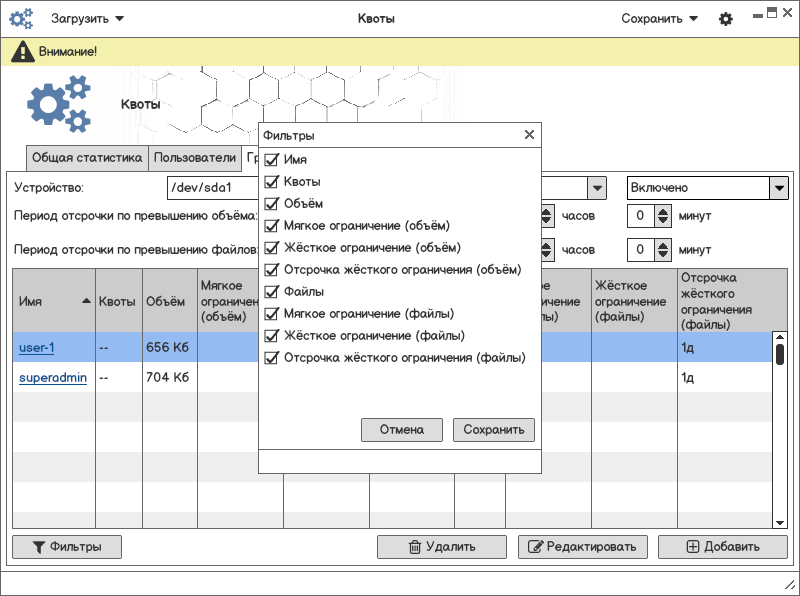Open the Сохранить dropdown in title bar
This screenshot has height=596, width=800.
659,19
